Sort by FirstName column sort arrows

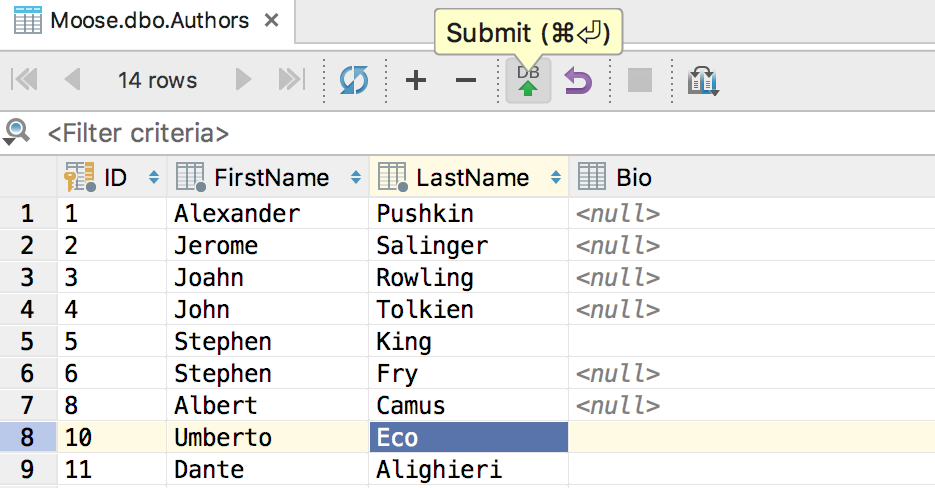(356, 177)
